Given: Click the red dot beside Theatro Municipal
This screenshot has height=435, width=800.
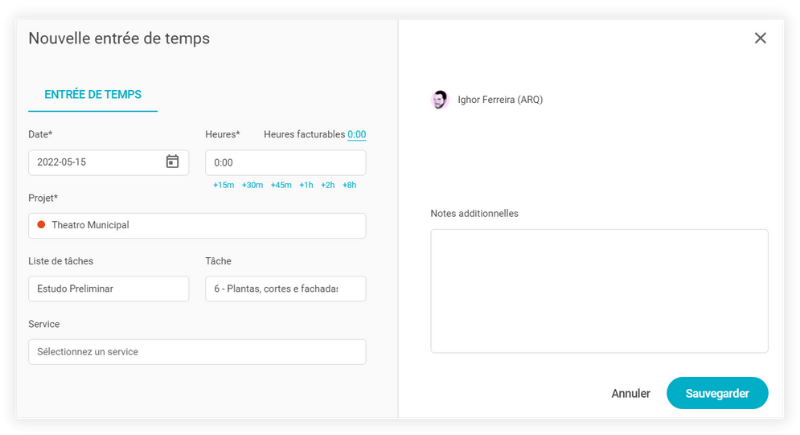Looking at the screenshot, I should point(41,225).
